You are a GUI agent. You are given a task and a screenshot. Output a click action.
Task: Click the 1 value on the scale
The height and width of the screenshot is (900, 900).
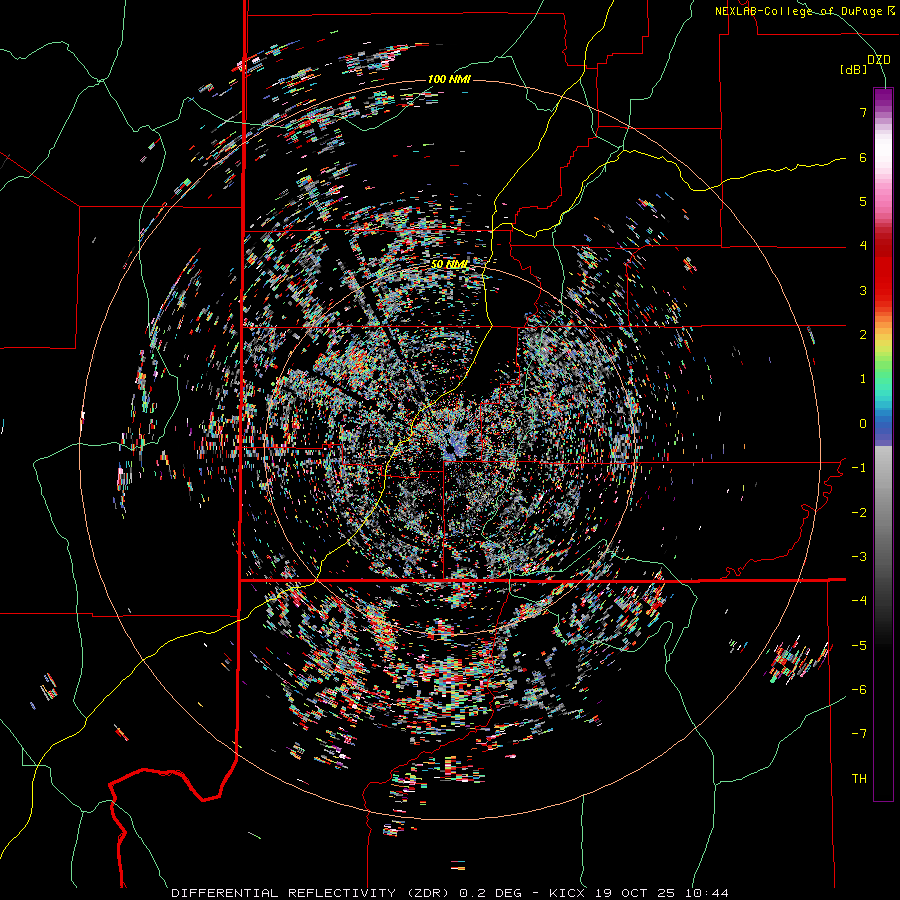(x=863, y=378)
